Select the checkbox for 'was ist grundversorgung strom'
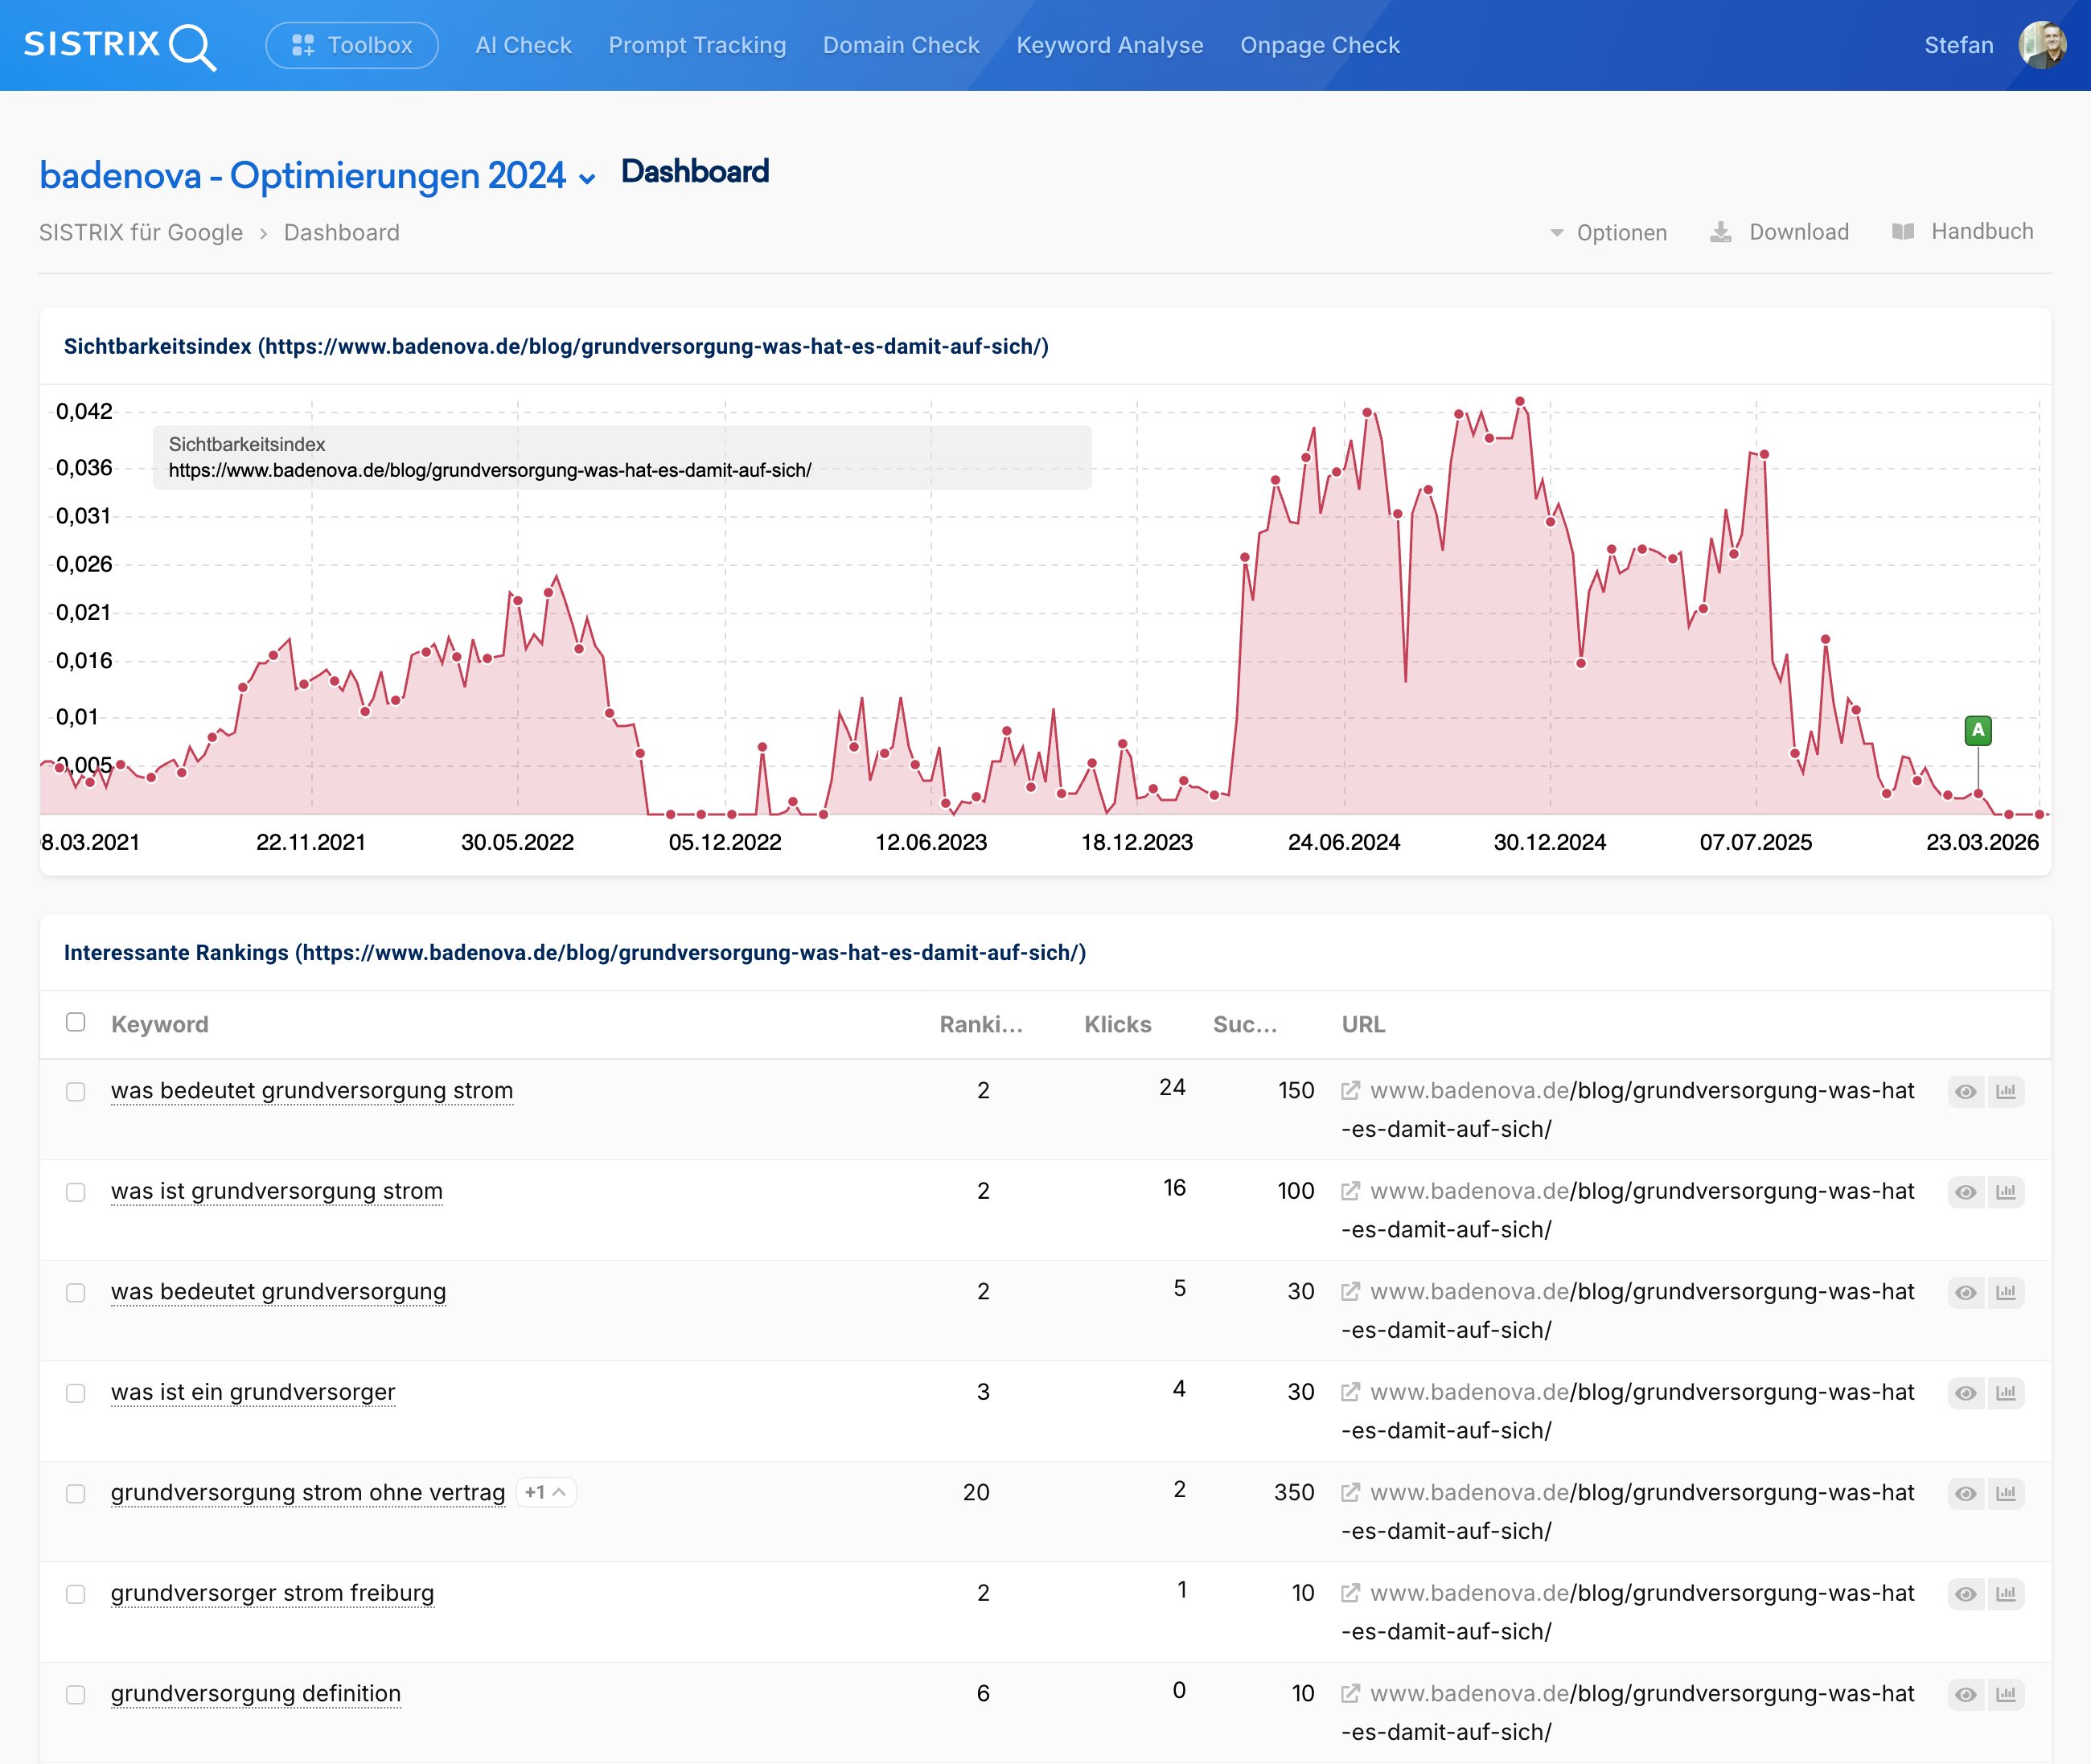 [76, 1192]
